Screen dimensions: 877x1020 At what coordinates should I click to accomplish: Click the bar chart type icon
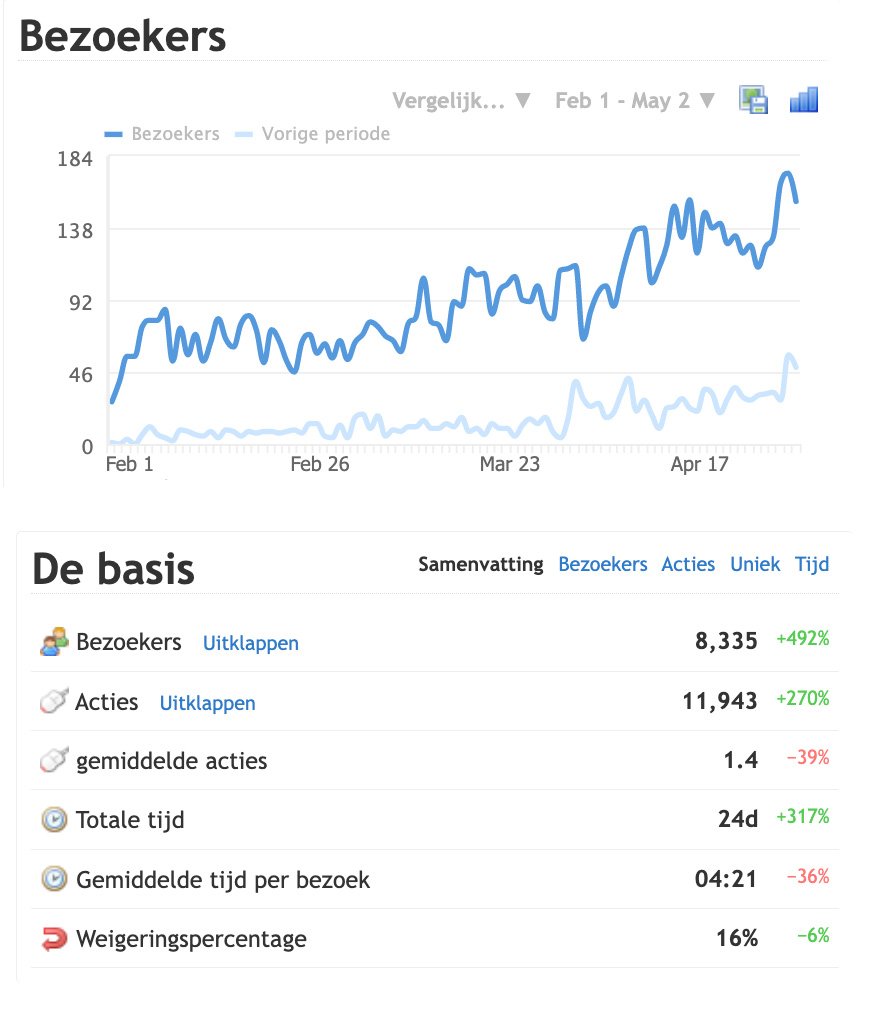[x=804, y=100]
